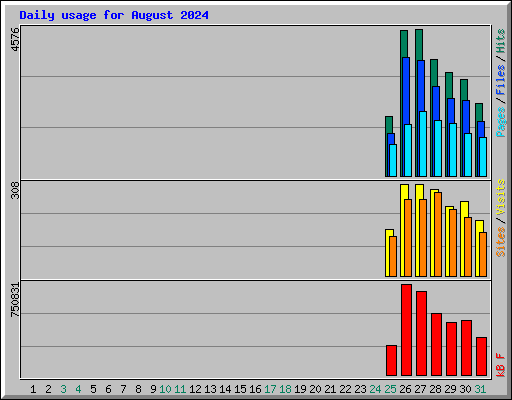This screenshot has height=400, width=512.
Task: Click the red KB bar for day 28
Action: 436,344
